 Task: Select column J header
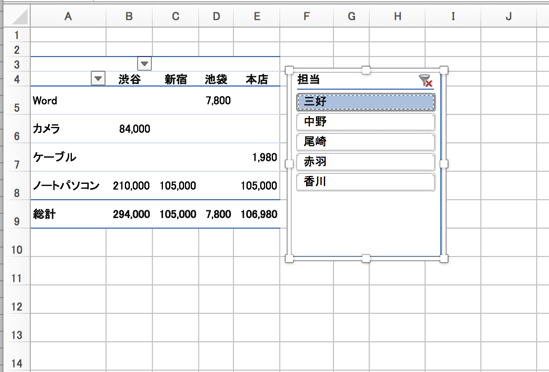(x=508, y=16)
